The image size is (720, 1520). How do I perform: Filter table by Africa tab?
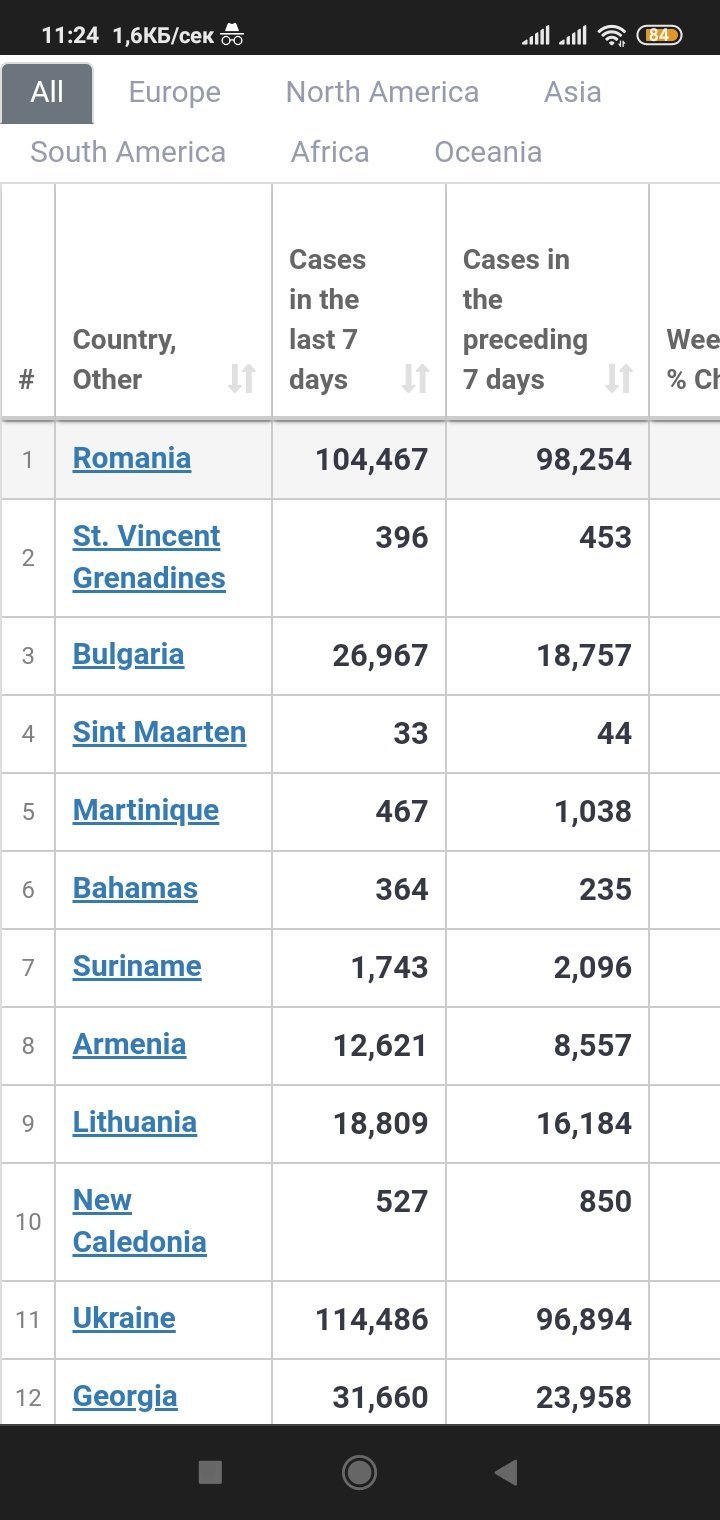(330, 152)
